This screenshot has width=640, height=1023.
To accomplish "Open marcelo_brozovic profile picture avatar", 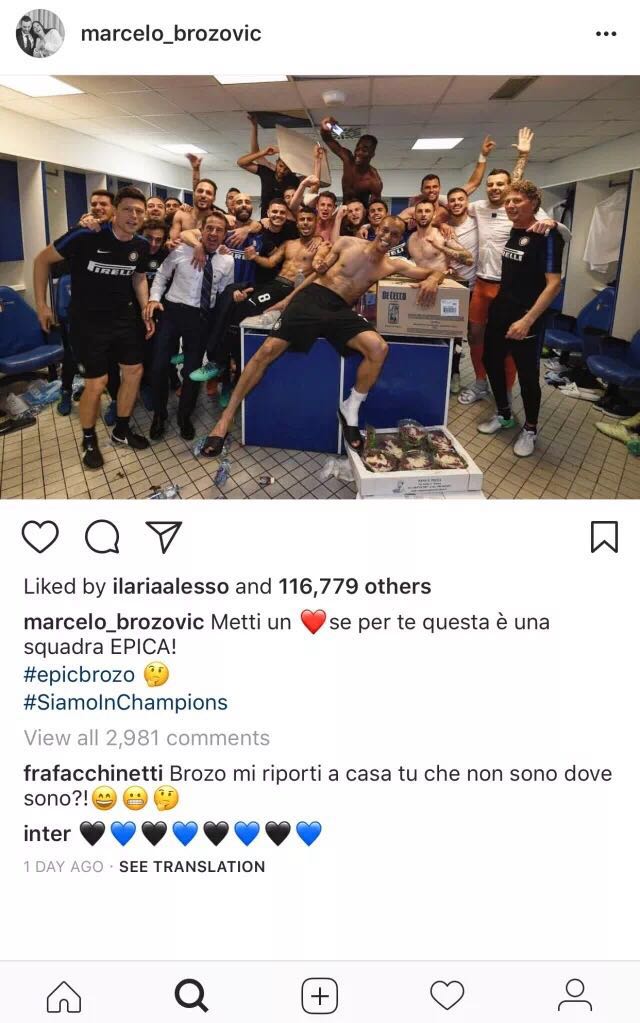I will pos(40,33).
